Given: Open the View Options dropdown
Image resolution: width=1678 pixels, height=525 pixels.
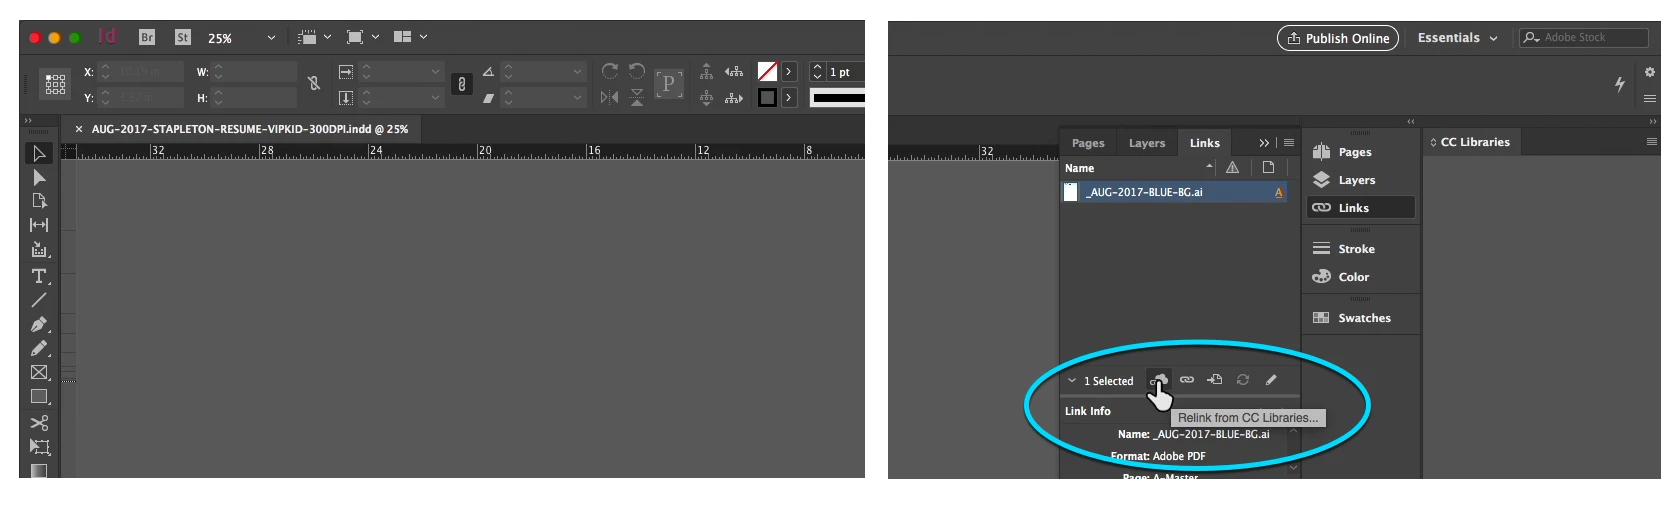Looking at the screenshot, I should click(314, 37).
